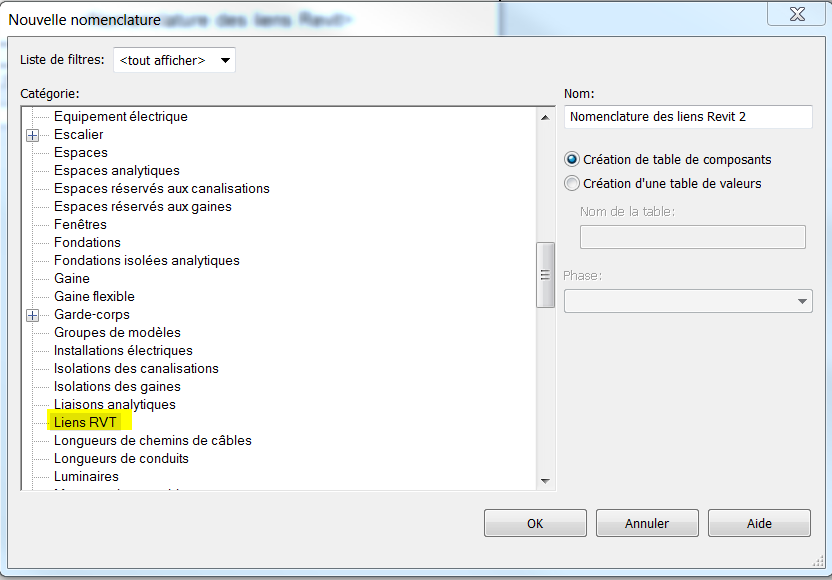The width and height of the screenshot is (832, 580).
Task: Open help with the Aide button
Action: click(759, 523)
